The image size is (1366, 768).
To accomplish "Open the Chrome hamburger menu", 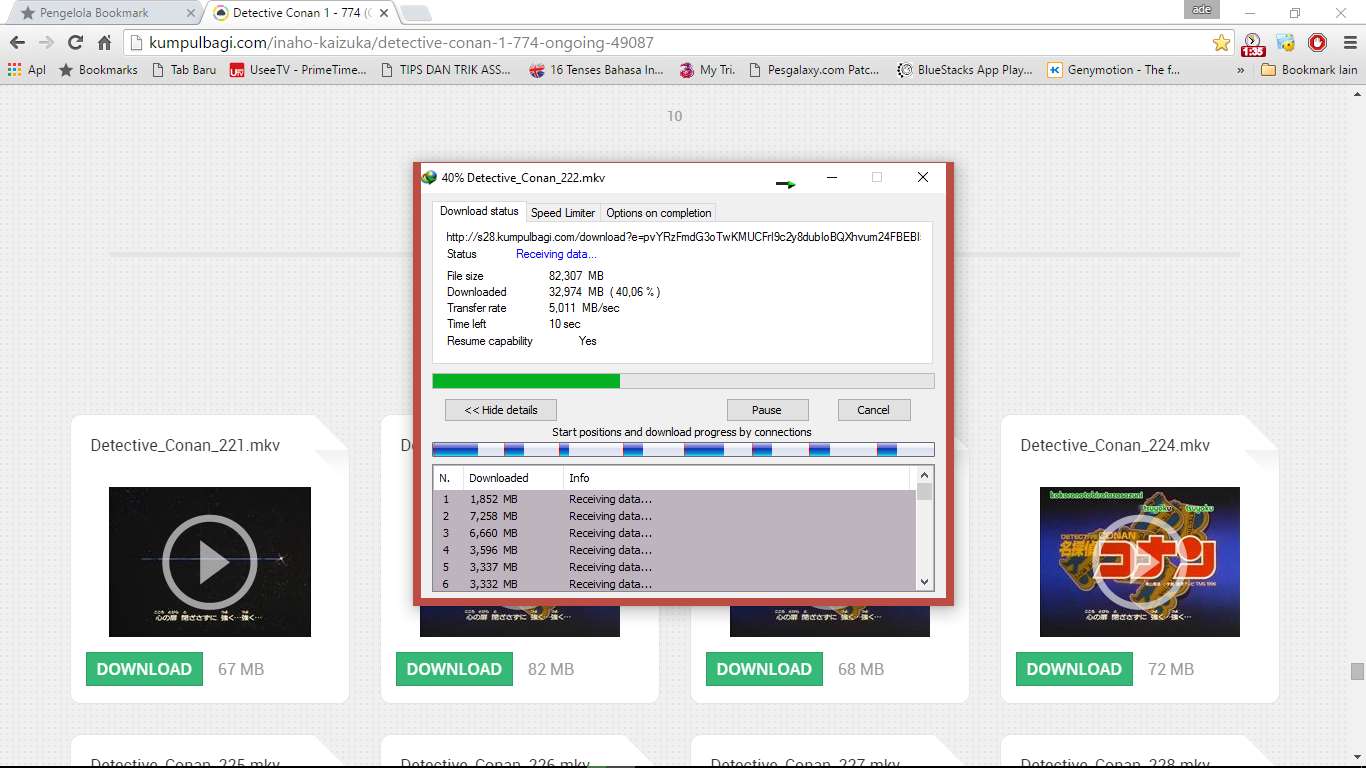I will click(1348, 43).
